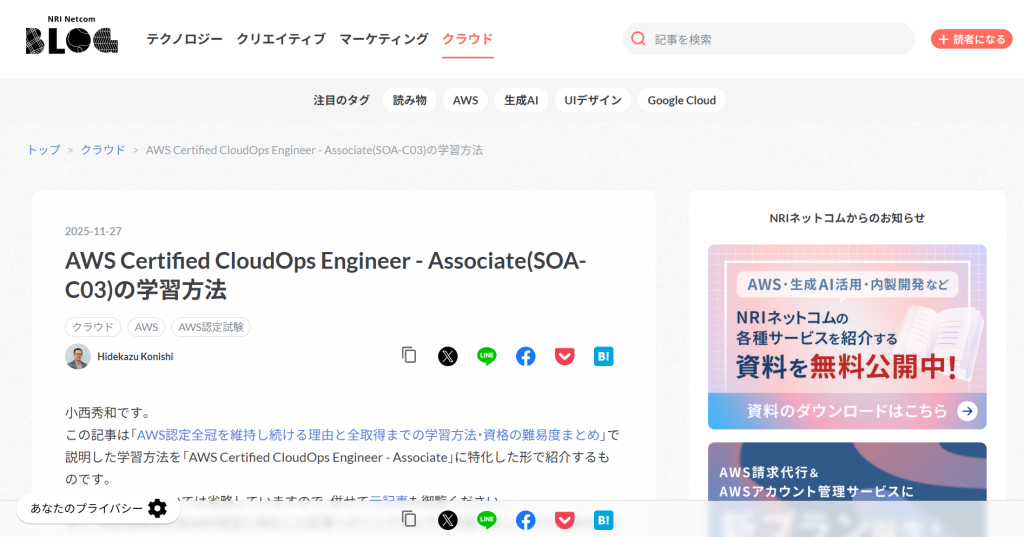
Task: LINE share icon in bottom sticky bar
Action: tap(487, 520)
